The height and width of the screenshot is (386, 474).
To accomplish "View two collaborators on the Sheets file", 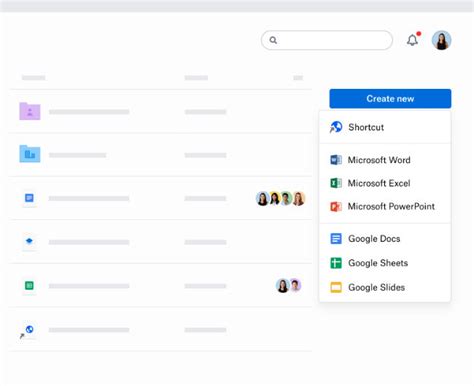I will [289, 286].
